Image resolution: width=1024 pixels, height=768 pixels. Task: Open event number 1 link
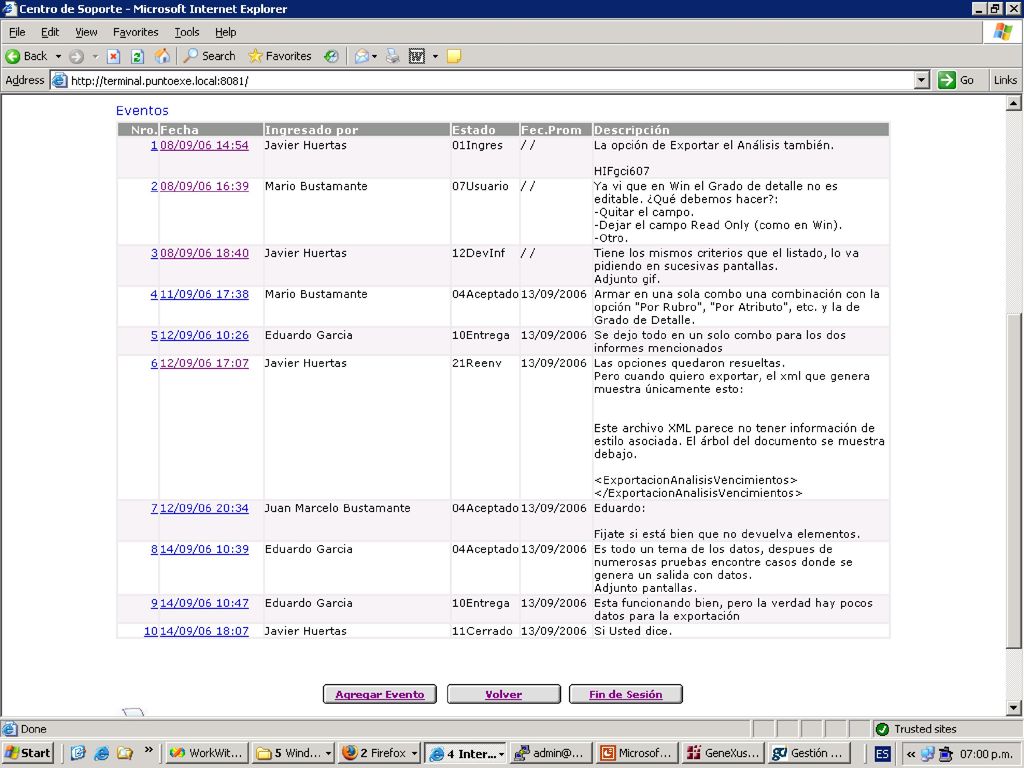point(154,145)
